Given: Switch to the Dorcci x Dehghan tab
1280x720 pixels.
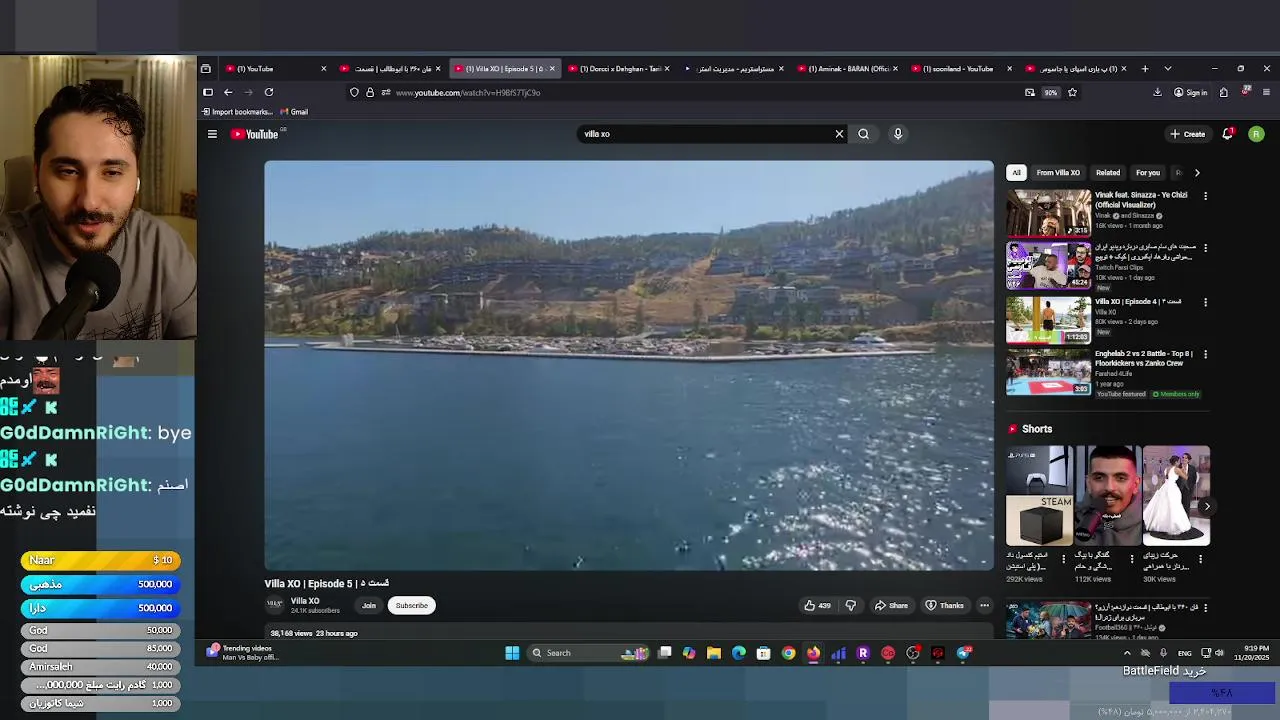Looking at the screenshot, I should (619, 69).
